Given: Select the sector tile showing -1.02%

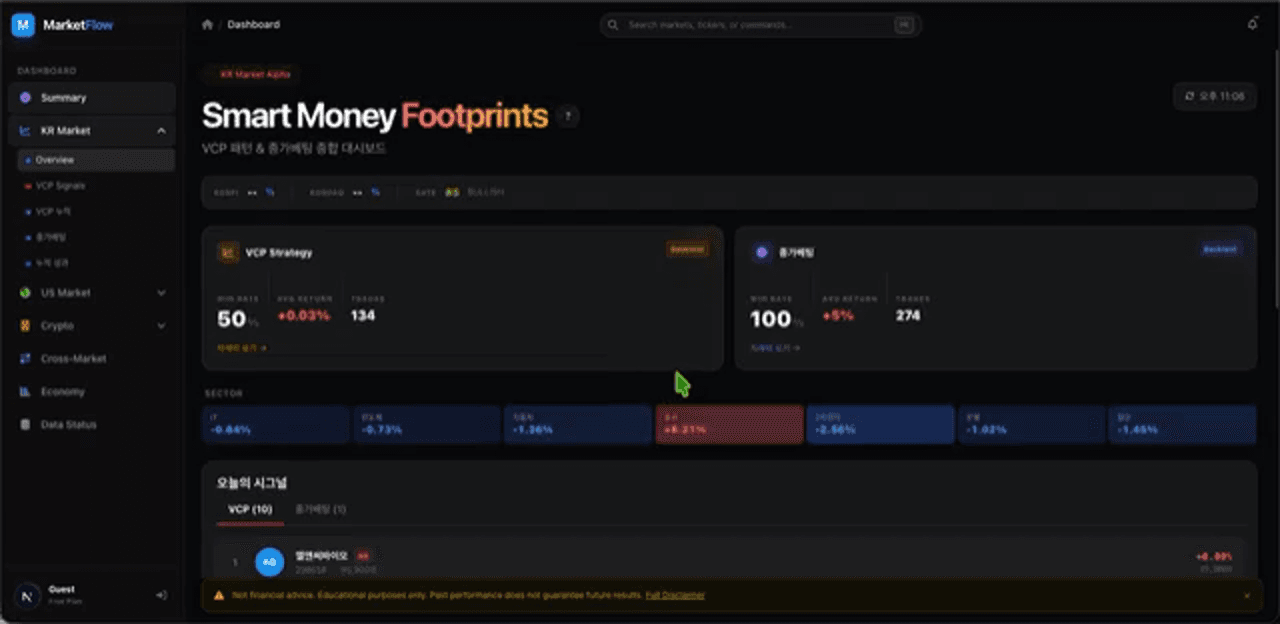Looking at the screenshot, I should tap(1031, 425).
